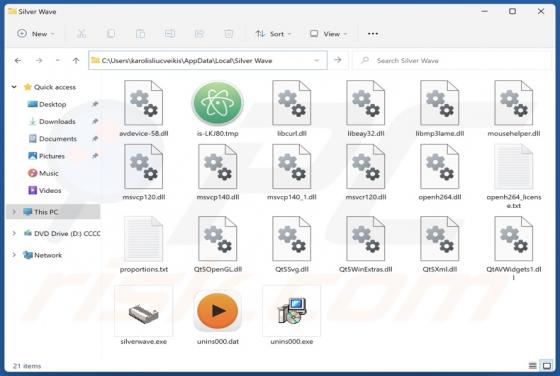Select the openh264.dll file icon
The image size is (560, 376).
tap(440, 166)
